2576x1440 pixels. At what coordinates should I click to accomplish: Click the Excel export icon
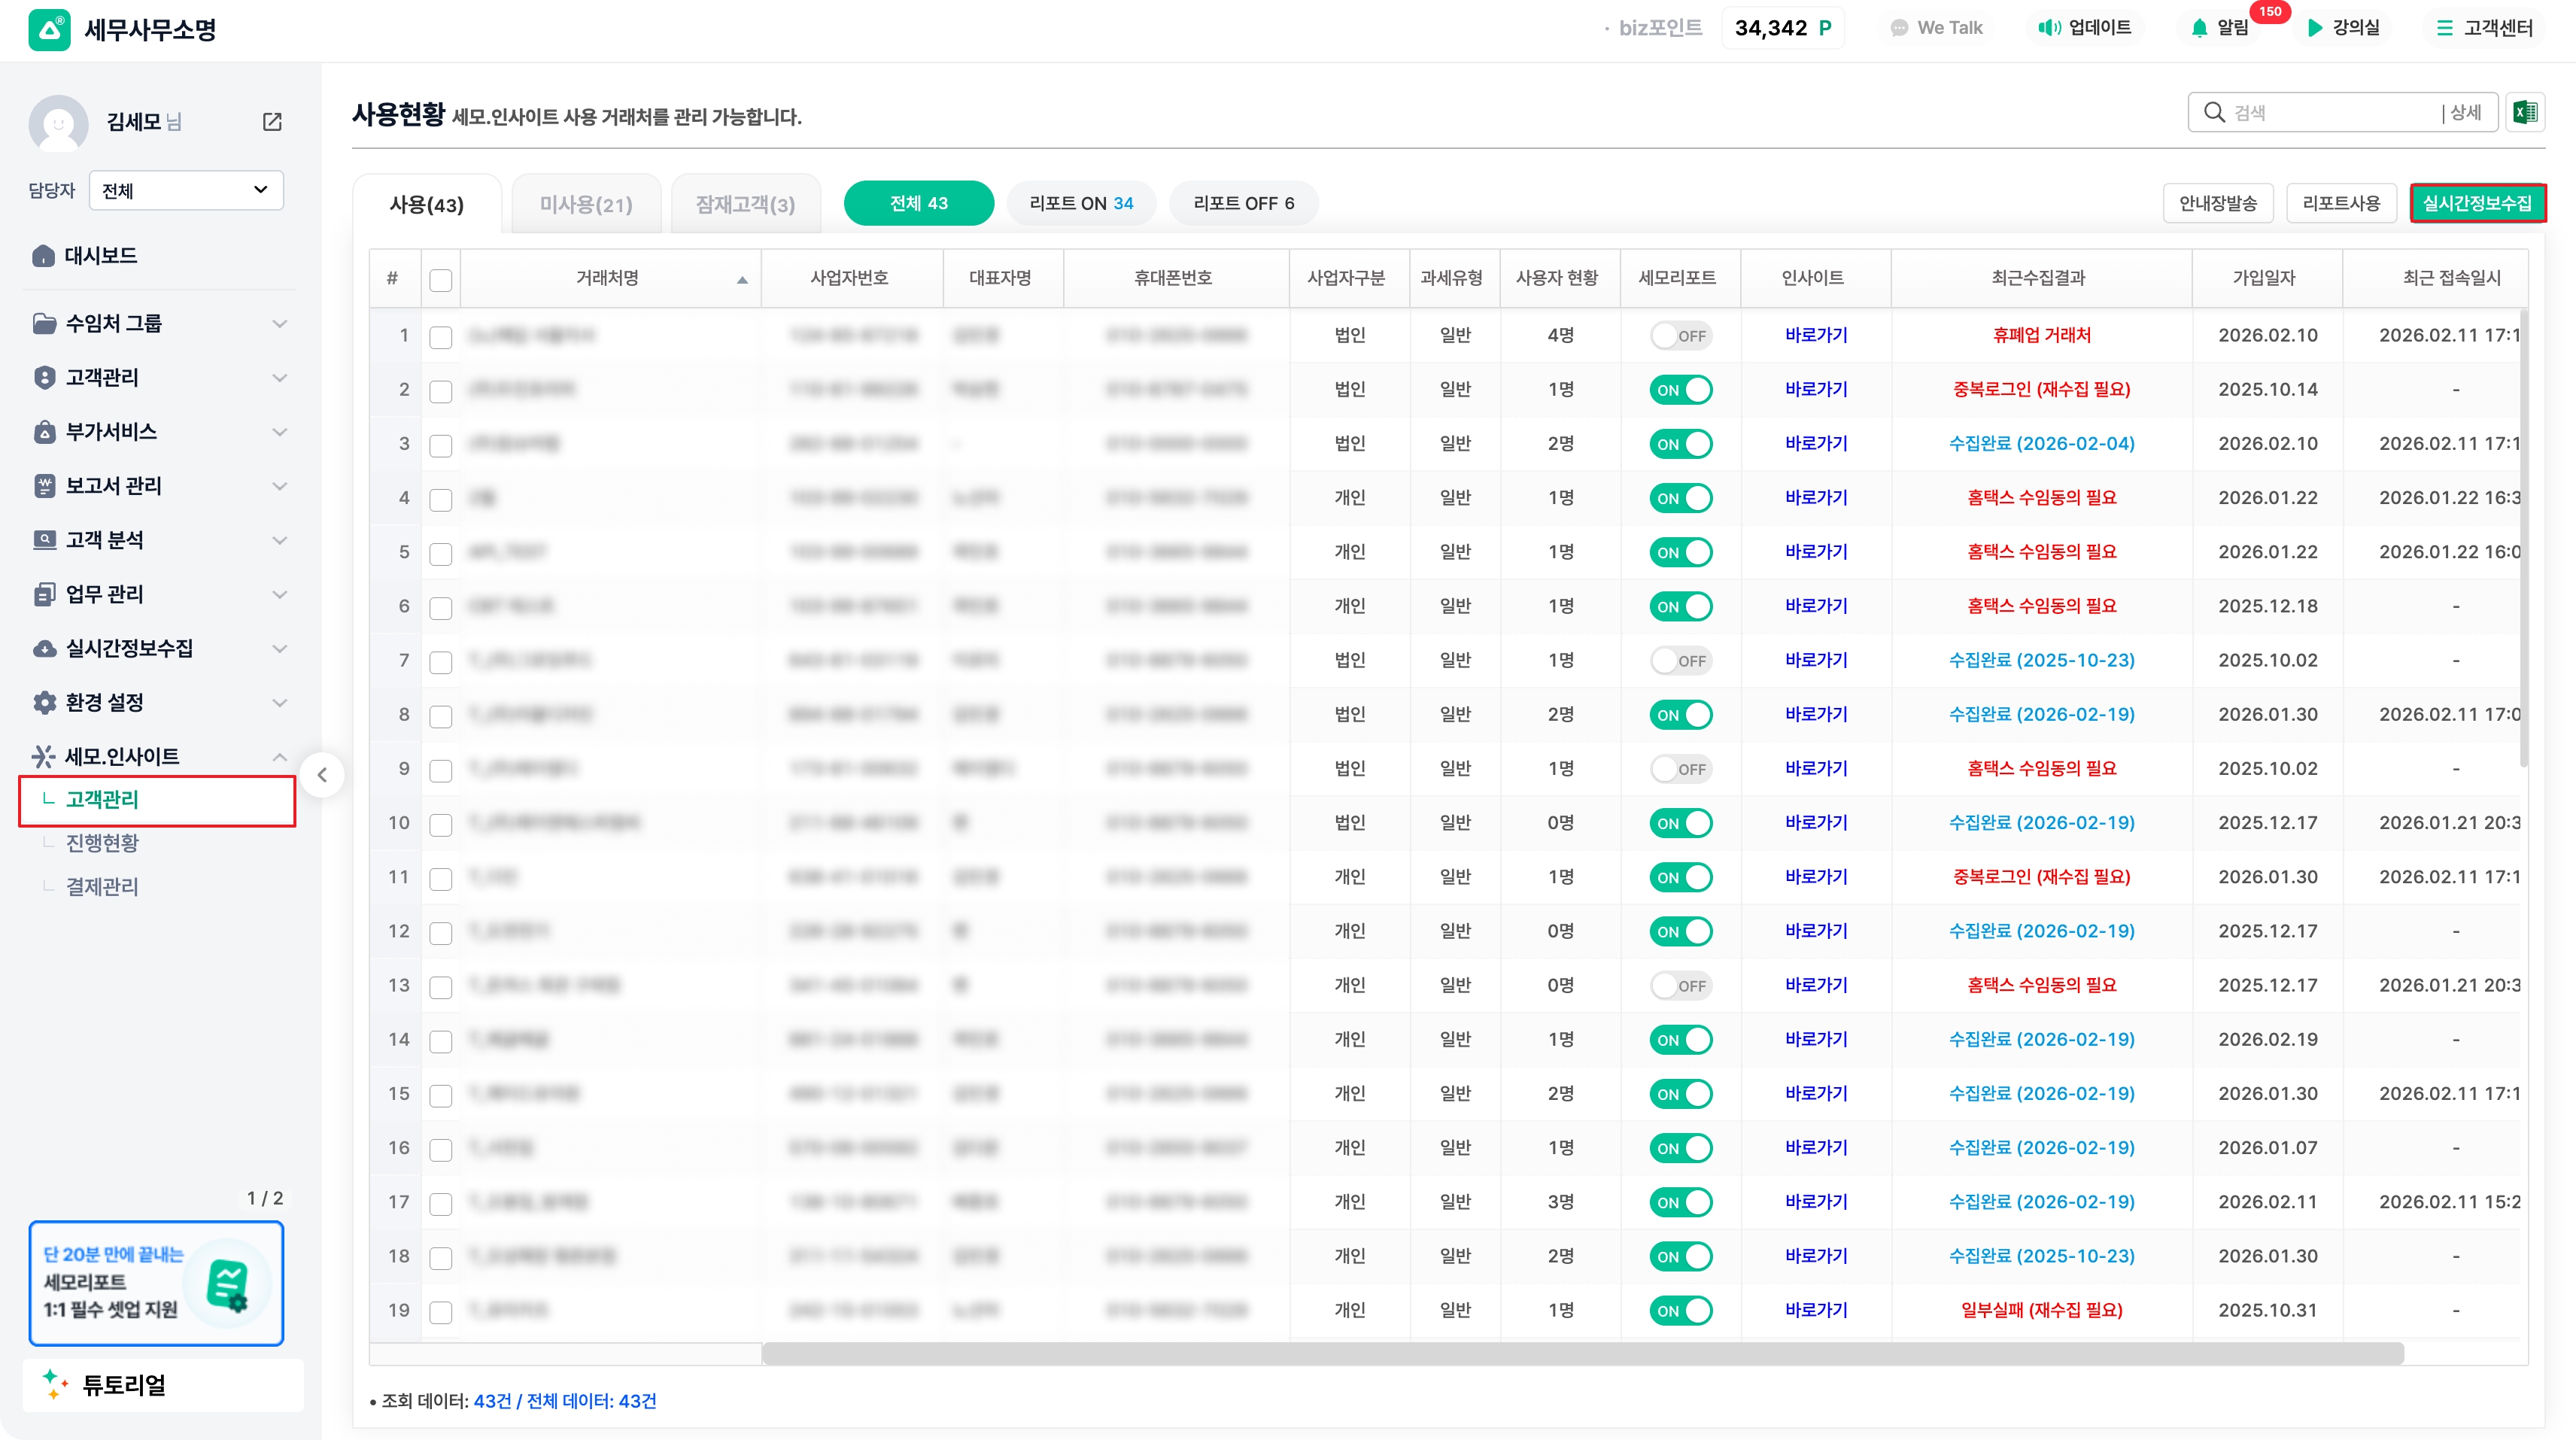tap(2524, 112)
